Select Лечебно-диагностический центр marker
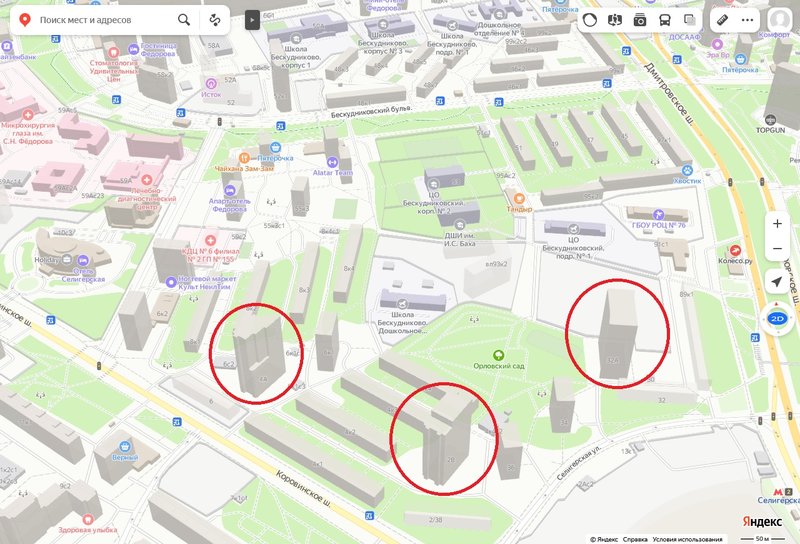The height and width of the screenshot is (544, 800). click(147, 180)
